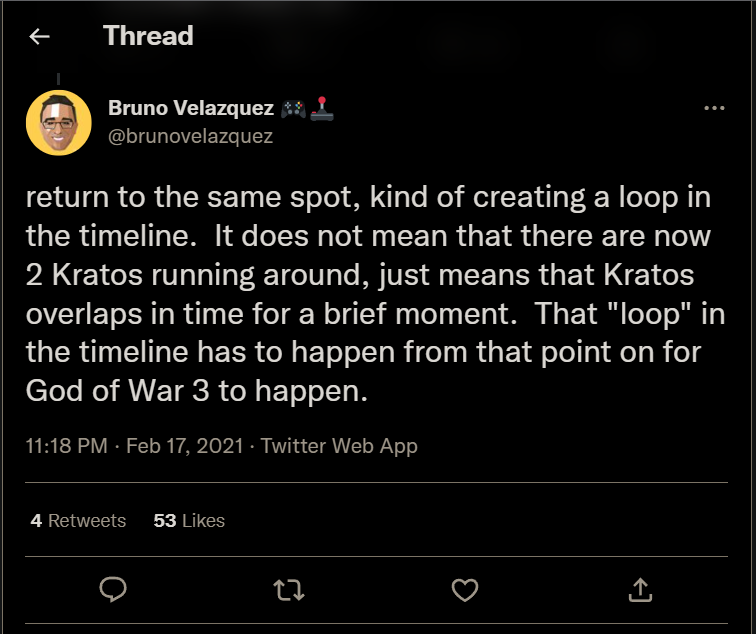
Task: Click the gamepad emoji beside the name
Action: click(x=294, y=109)
